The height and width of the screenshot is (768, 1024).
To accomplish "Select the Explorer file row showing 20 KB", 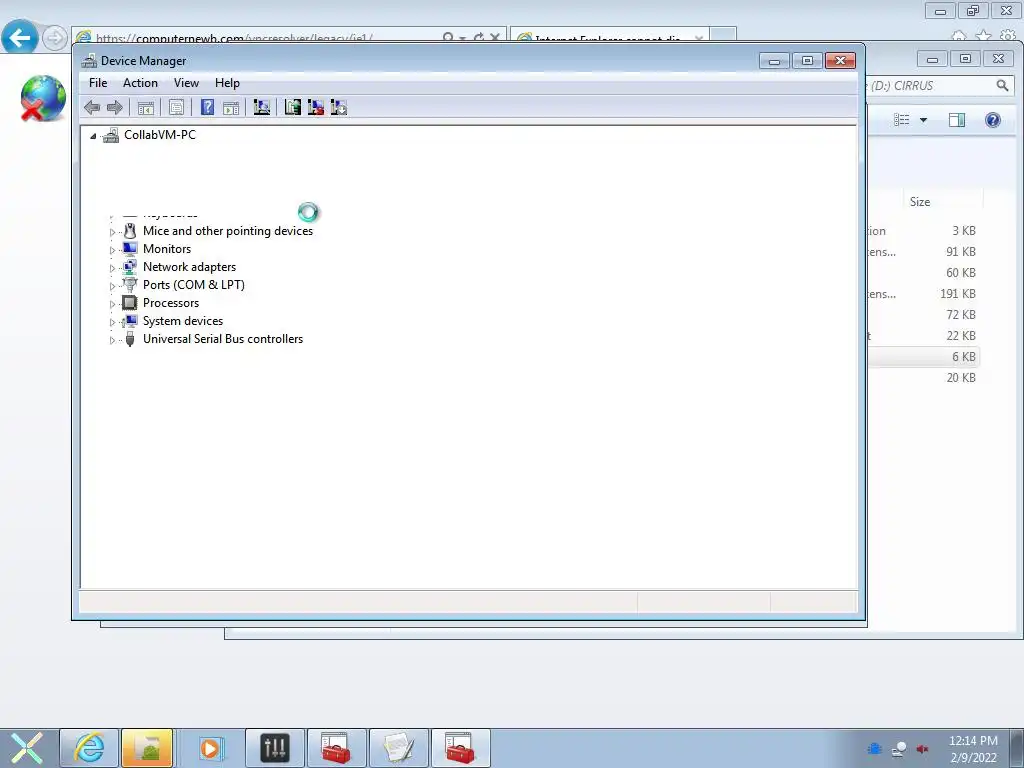I will tap(923, 377).
